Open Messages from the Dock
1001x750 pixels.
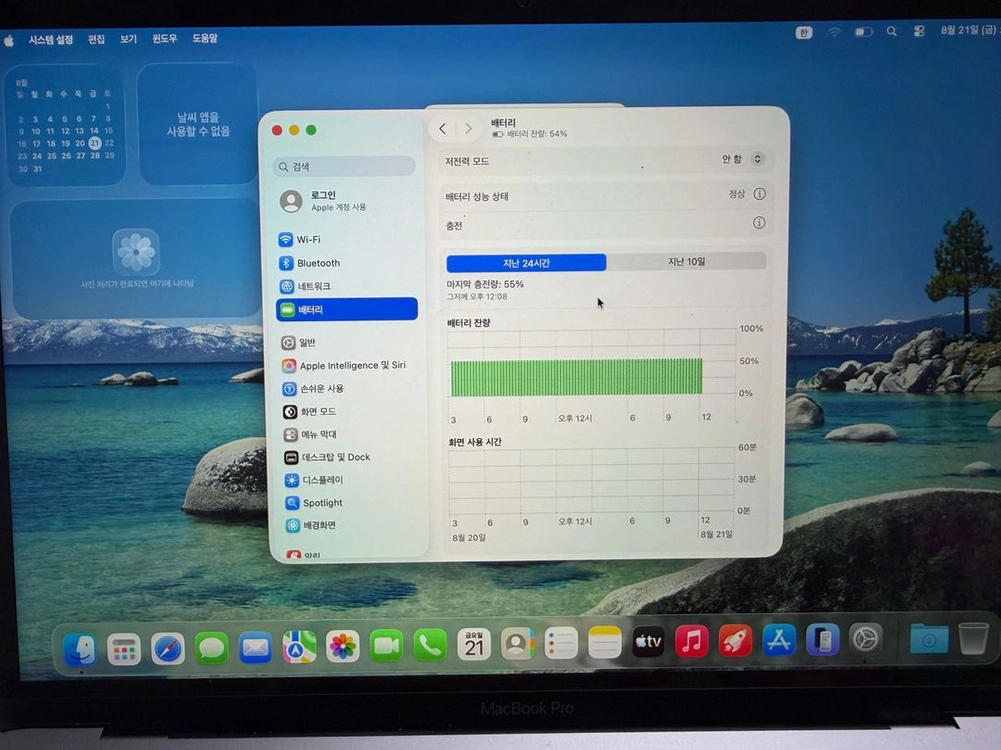tap(211, 648)
